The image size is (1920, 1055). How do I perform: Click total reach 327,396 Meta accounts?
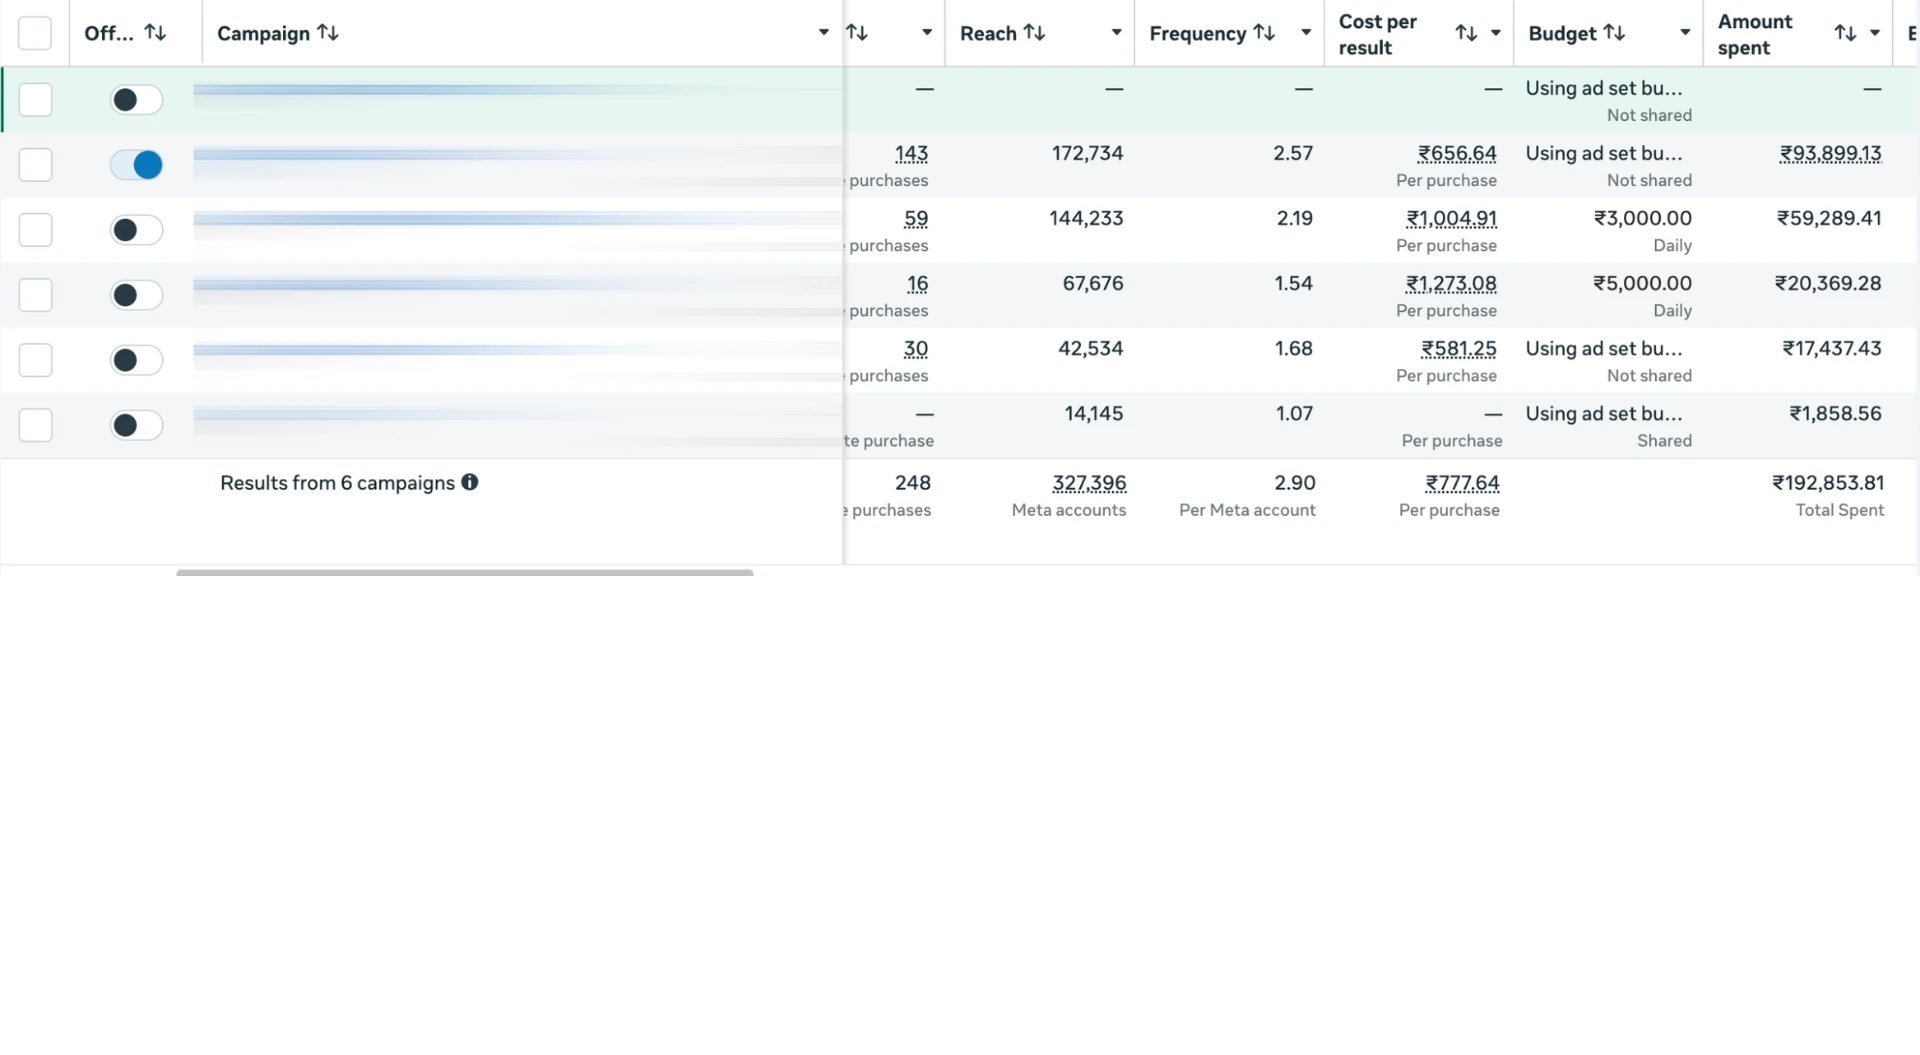(1089, 483)
